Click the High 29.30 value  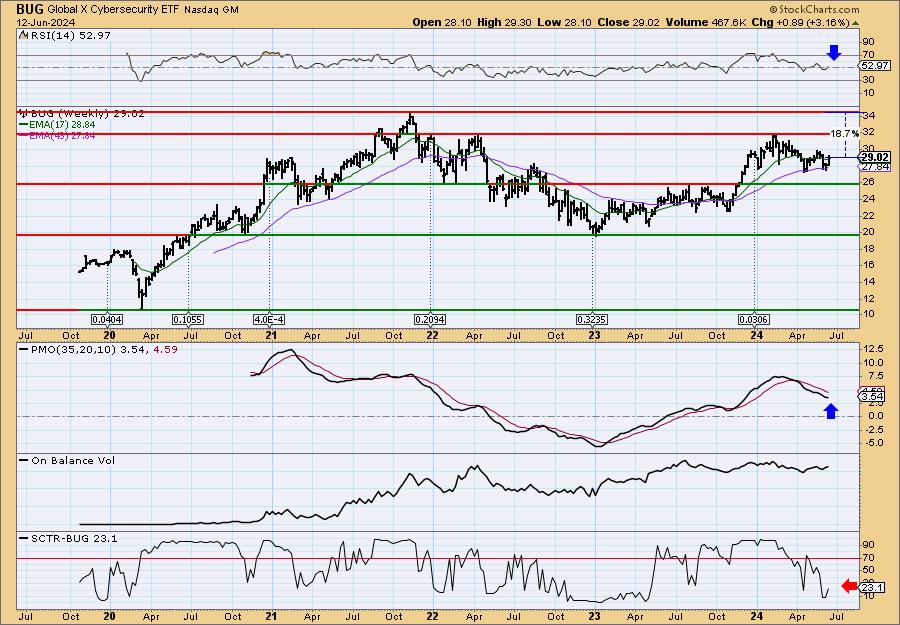pyautogui.click(x=504, y=22)
